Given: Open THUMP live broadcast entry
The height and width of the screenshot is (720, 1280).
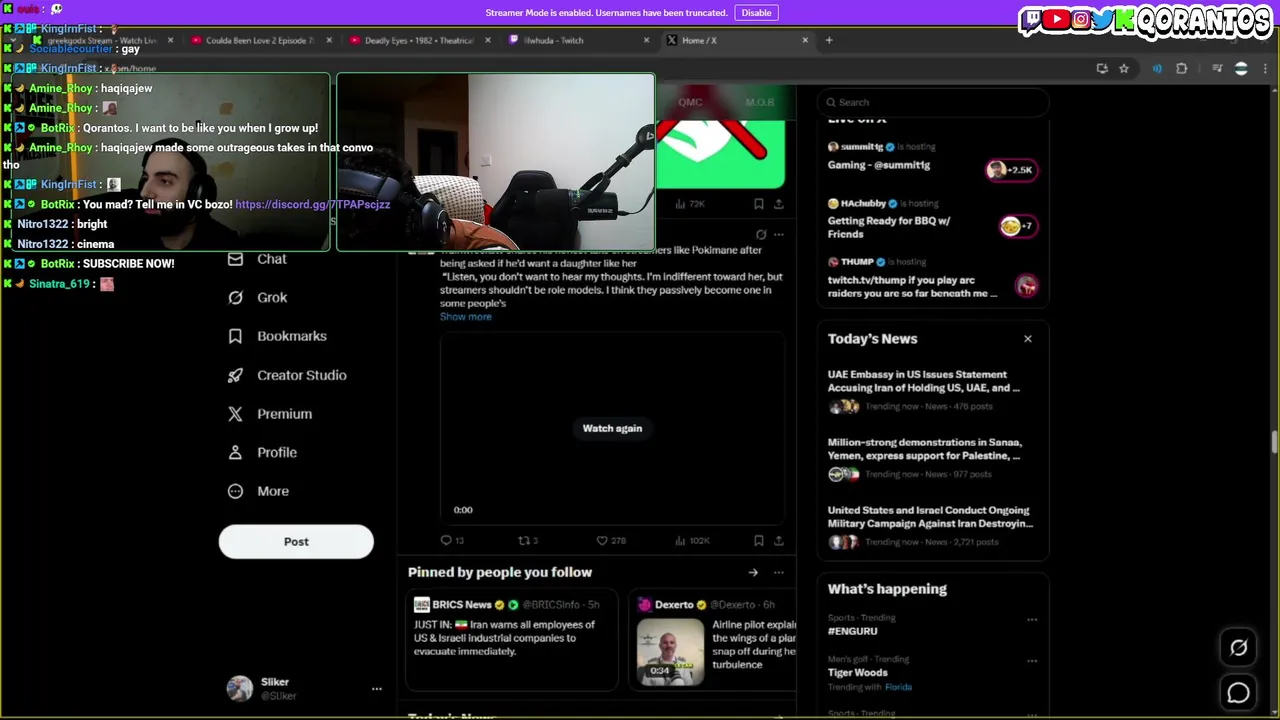Looking at the screenshot, I should (932, 279).
